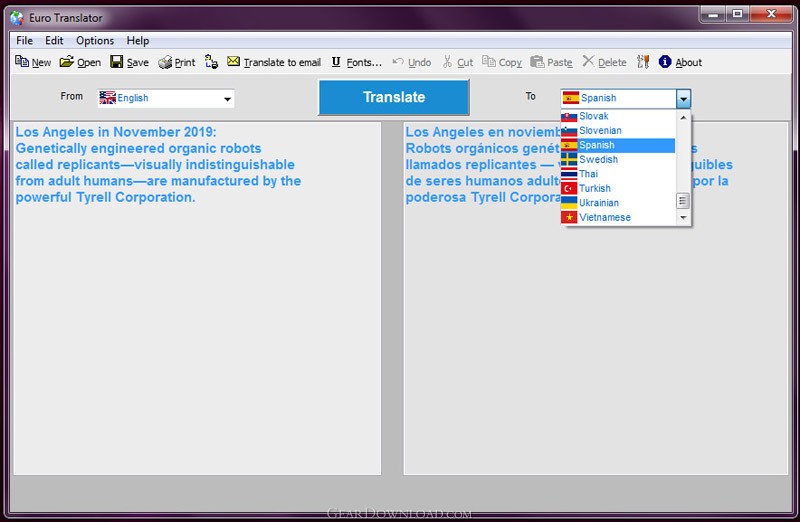Click the translated line "llamados replicantes"

coord(471,165)
